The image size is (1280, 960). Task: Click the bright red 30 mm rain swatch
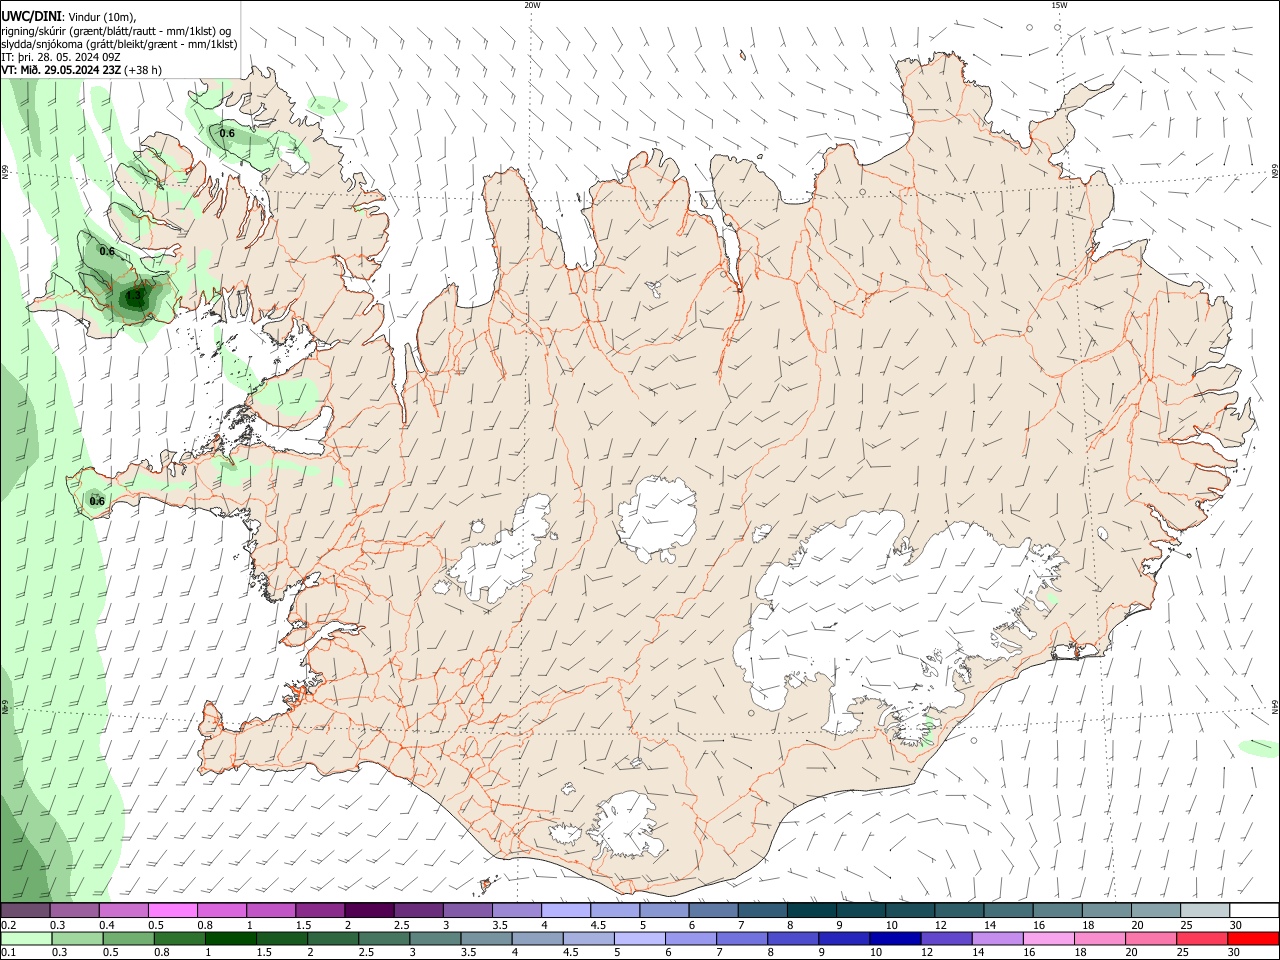[x=1253, y=939]
